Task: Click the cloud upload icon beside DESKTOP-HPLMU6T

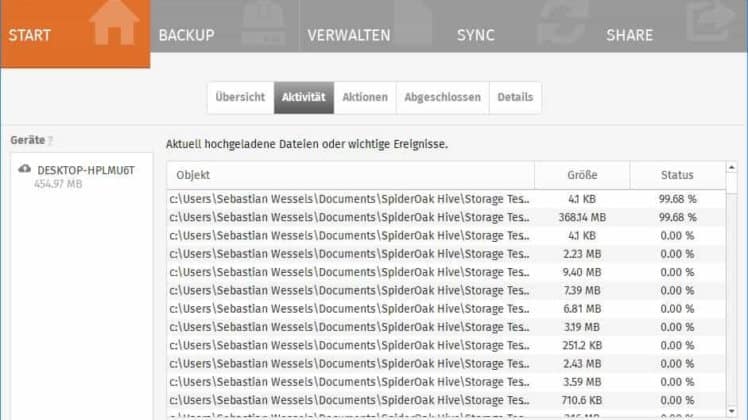Action: [x=24, y=169]
